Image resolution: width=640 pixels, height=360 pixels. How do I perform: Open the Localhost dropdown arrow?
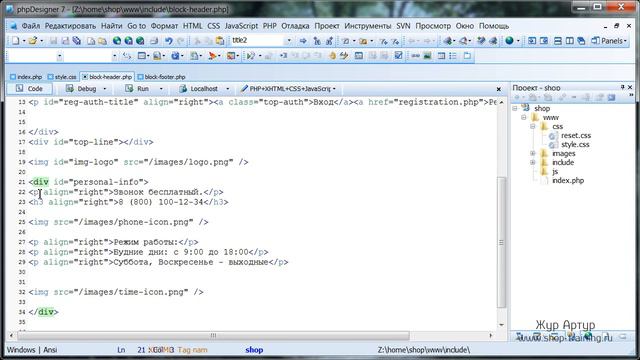click(227, 89)
